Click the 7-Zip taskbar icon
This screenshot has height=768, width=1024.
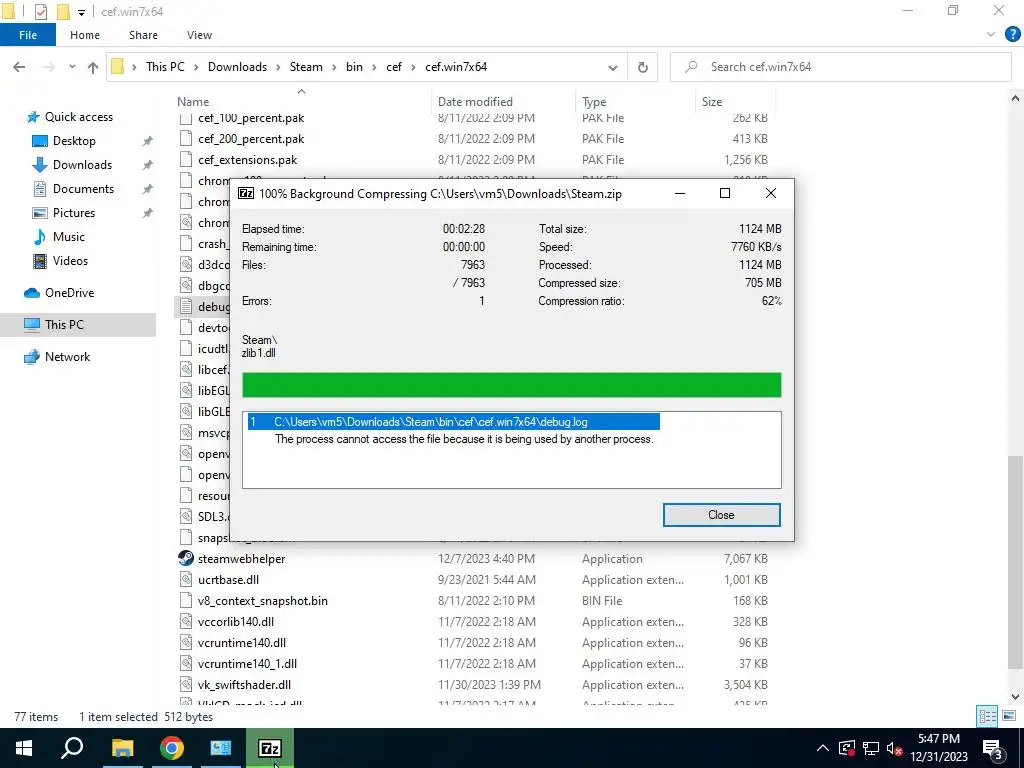(x=270, y=748)
